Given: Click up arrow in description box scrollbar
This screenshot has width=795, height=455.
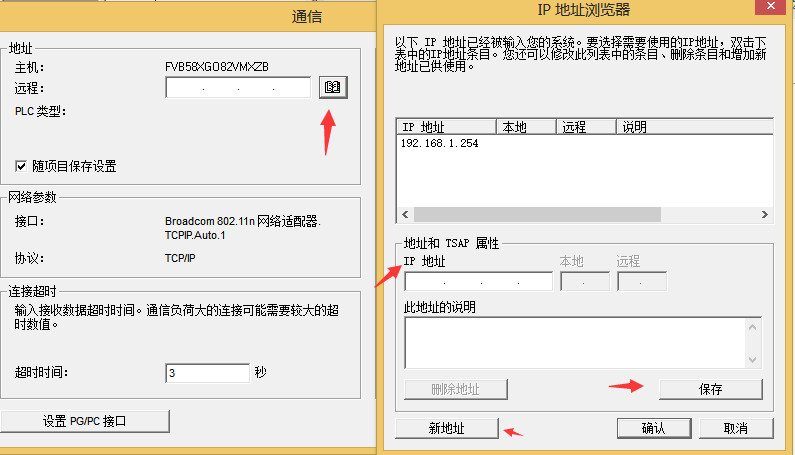Looking at the screenshot, I should coord(754,325).
